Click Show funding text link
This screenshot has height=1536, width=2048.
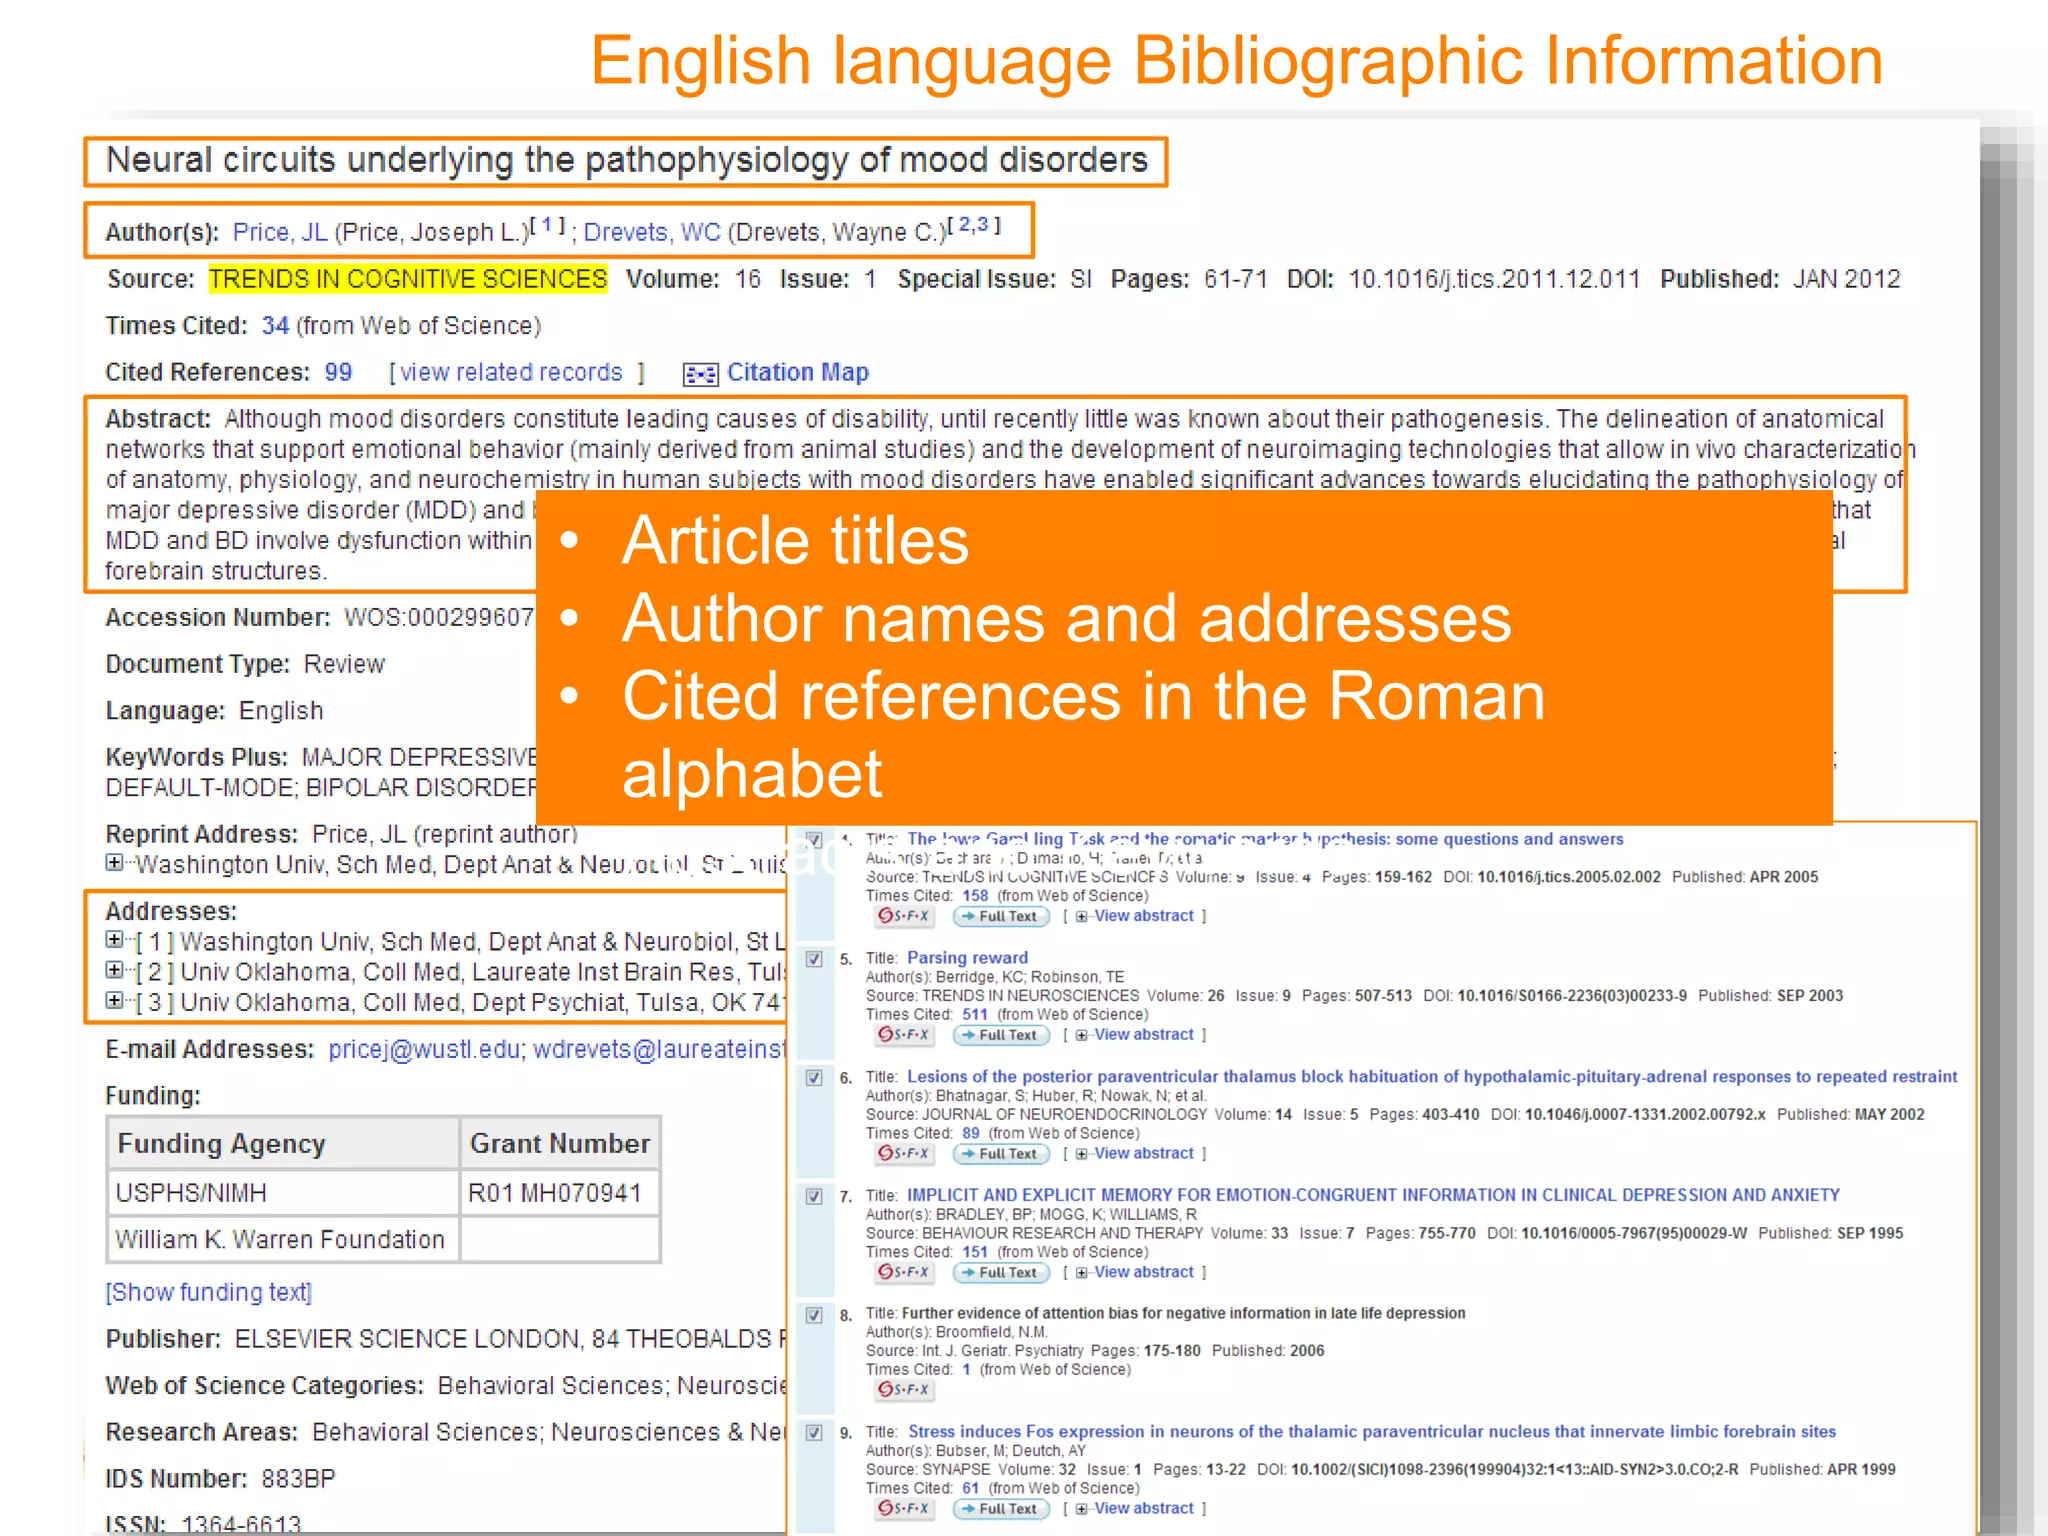coord(209,1293)
